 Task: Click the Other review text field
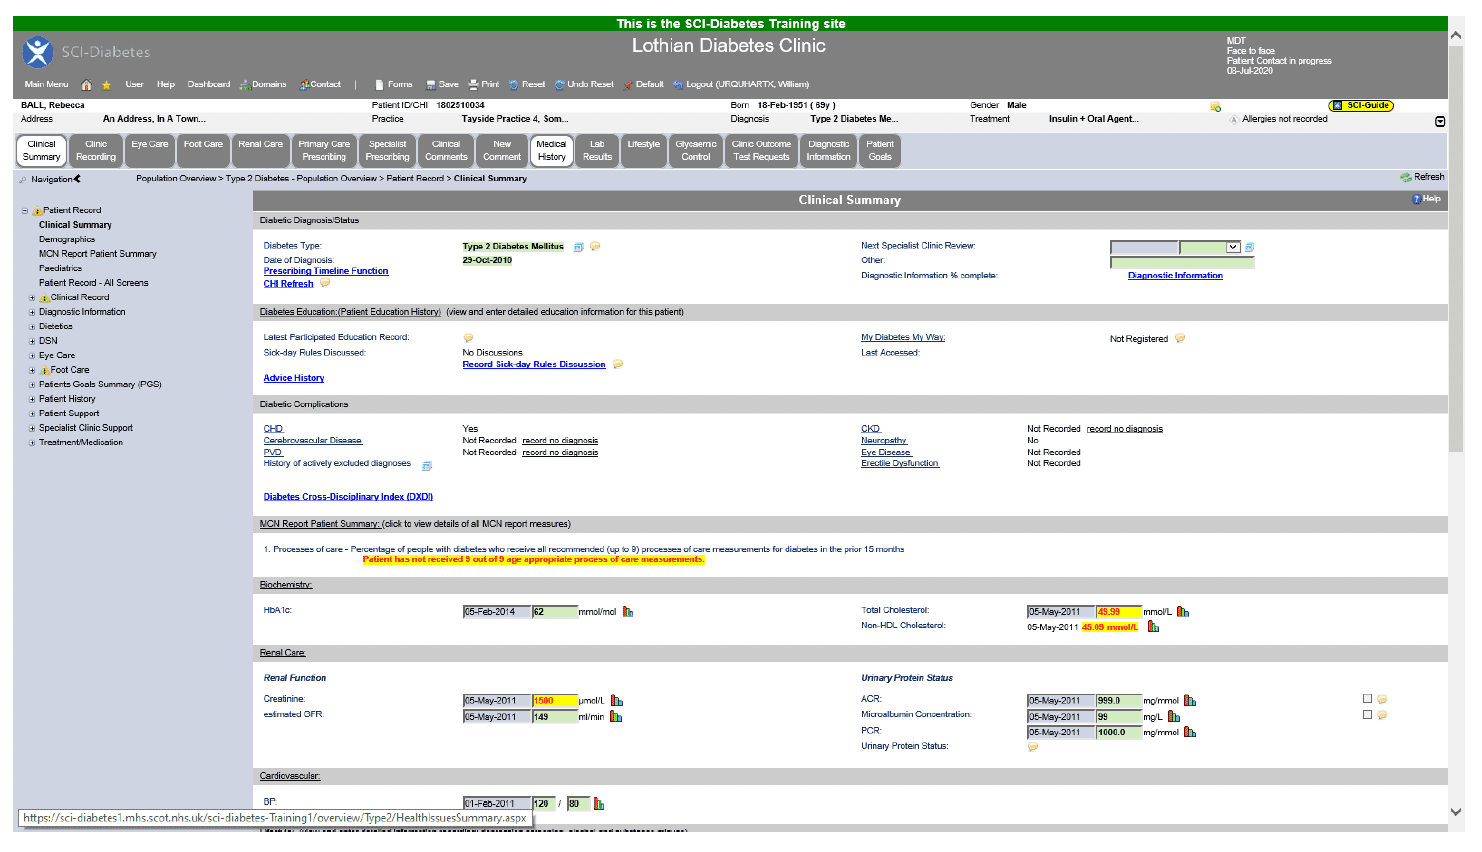pos(1182,262)
